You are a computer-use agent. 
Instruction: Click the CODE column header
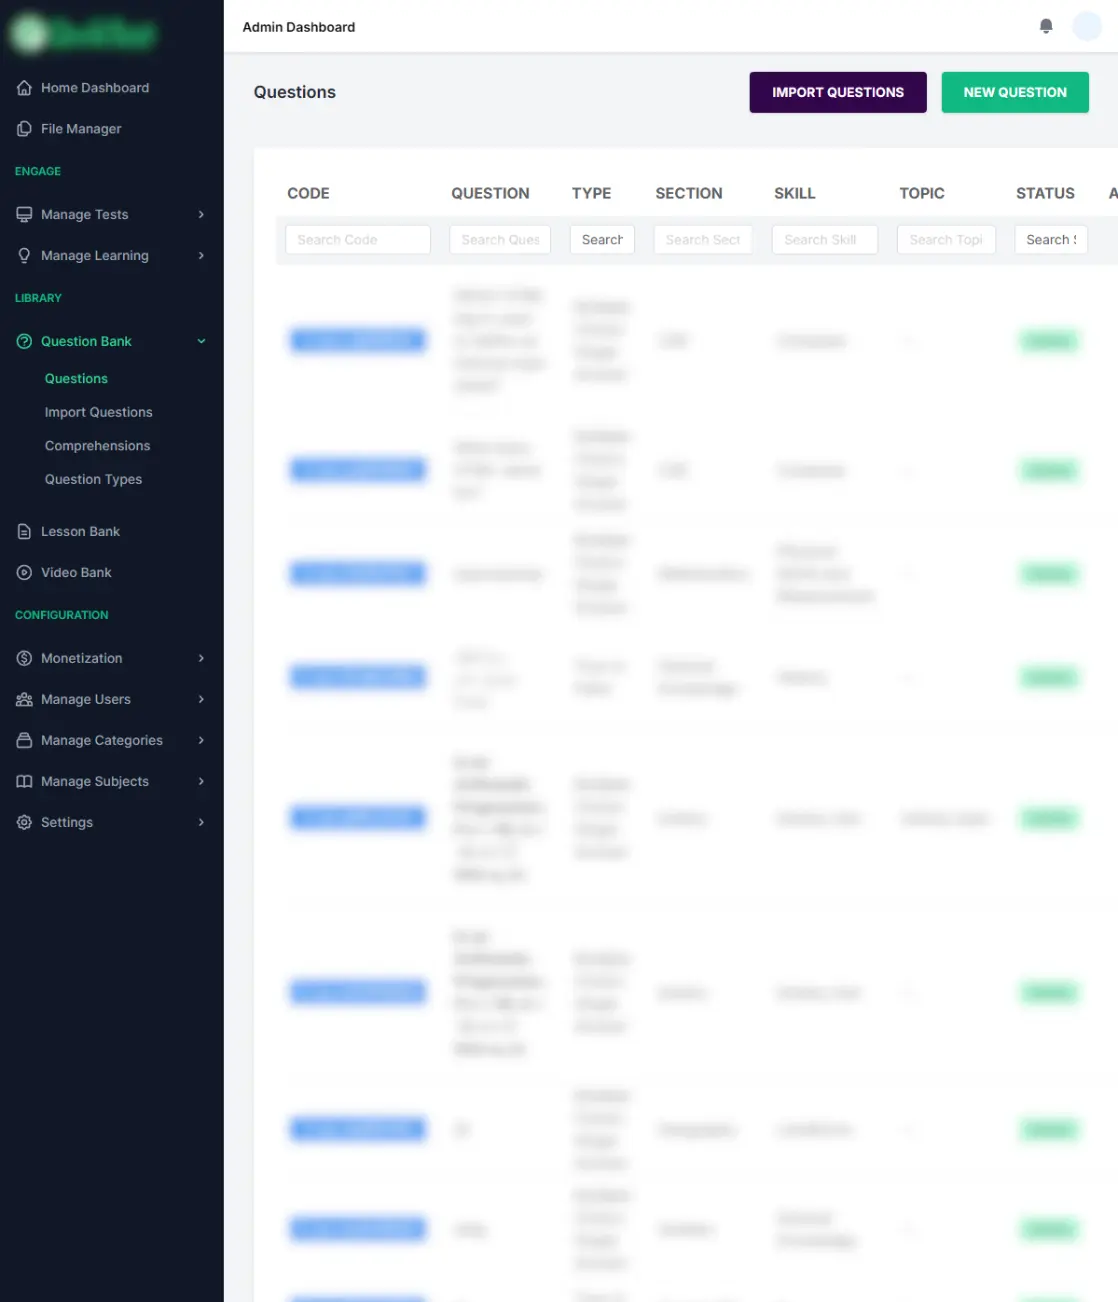[308, 194]
